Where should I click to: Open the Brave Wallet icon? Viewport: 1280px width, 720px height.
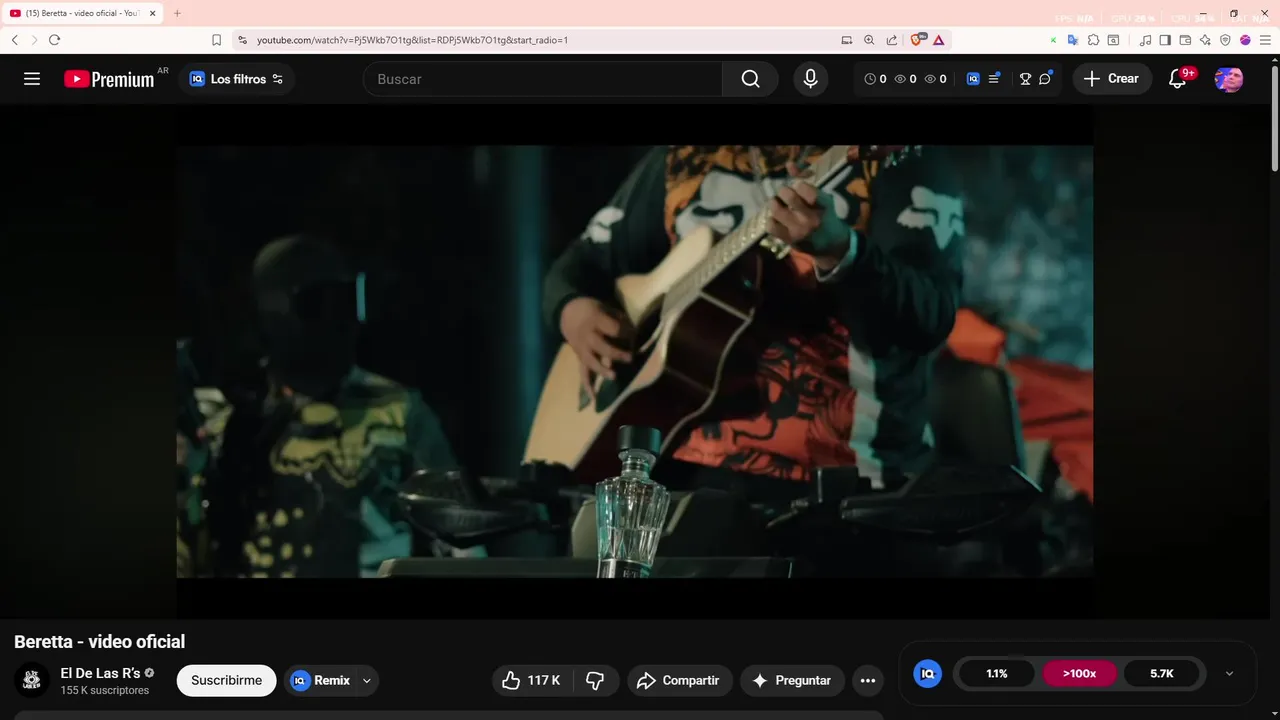tap(1186, 40)
